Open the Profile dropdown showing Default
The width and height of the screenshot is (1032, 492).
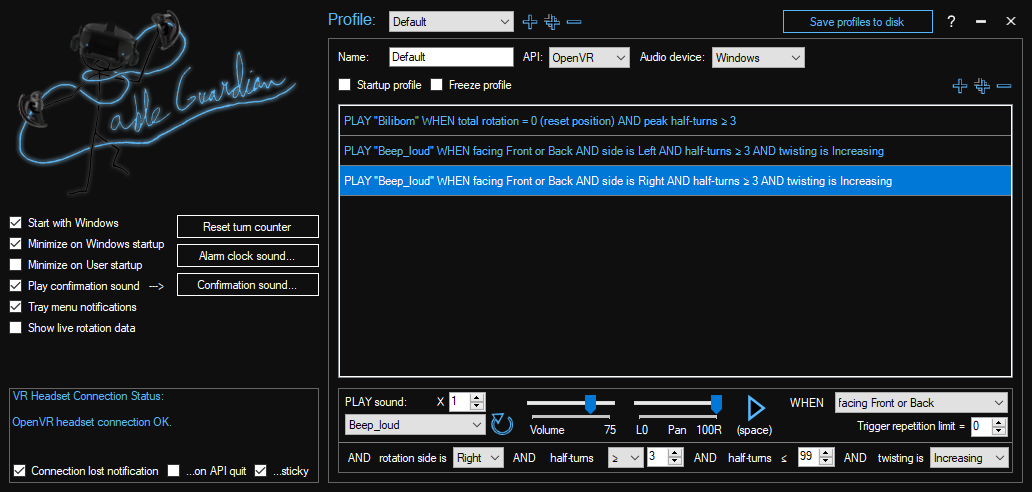click(x=451, y=21)
